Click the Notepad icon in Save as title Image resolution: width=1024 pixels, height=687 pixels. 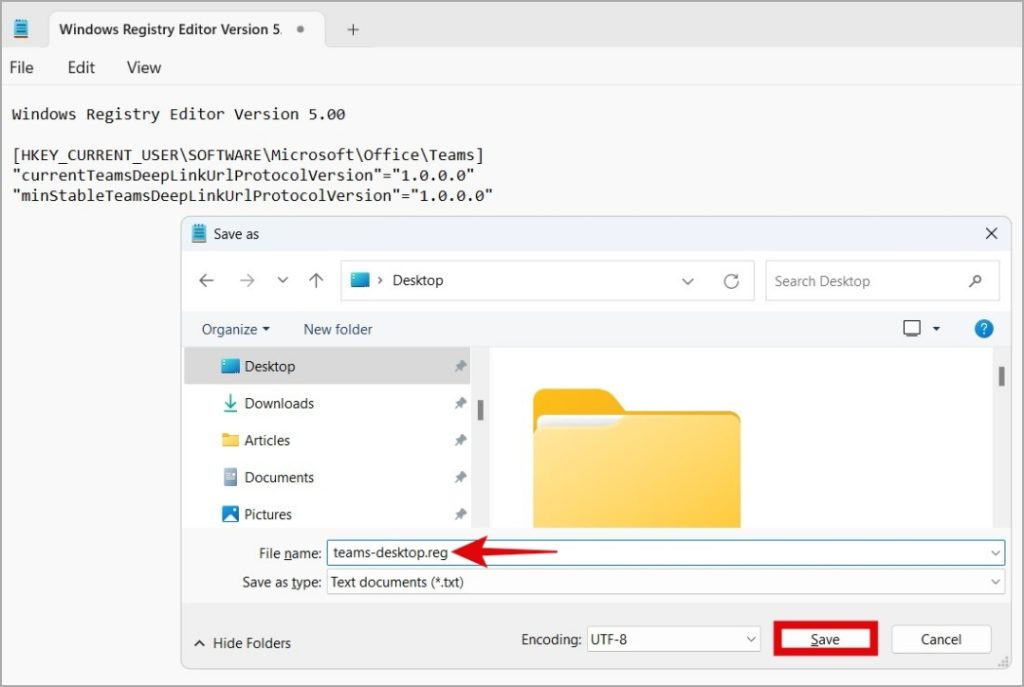point(199,233)
